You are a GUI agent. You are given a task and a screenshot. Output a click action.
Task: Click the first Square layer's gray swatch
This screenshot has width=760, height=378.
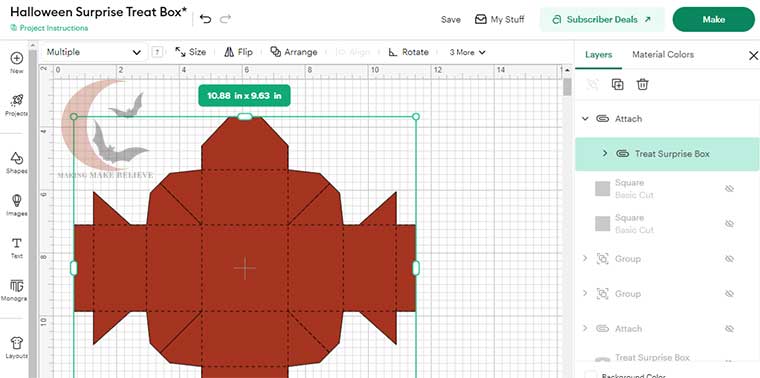pyautogui.click(x=602, y=189)
